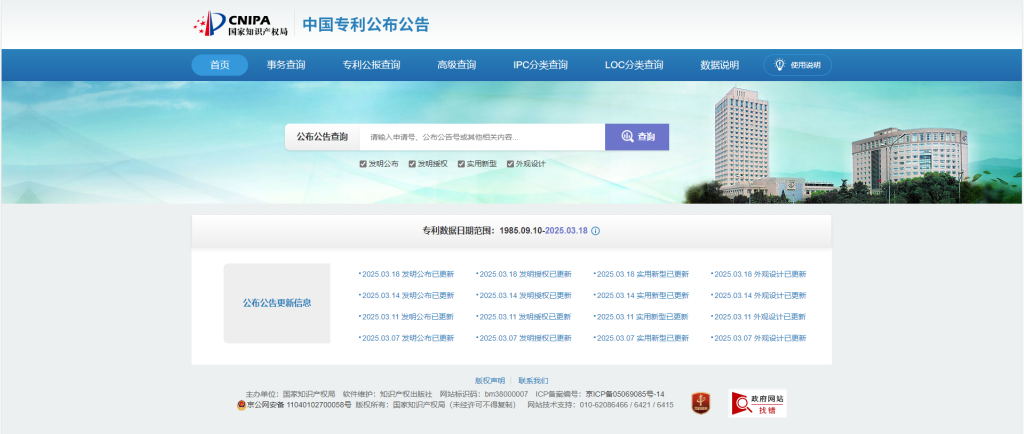Click the 联系我们 footer link
1024x434 pixels.
[533, 381]
